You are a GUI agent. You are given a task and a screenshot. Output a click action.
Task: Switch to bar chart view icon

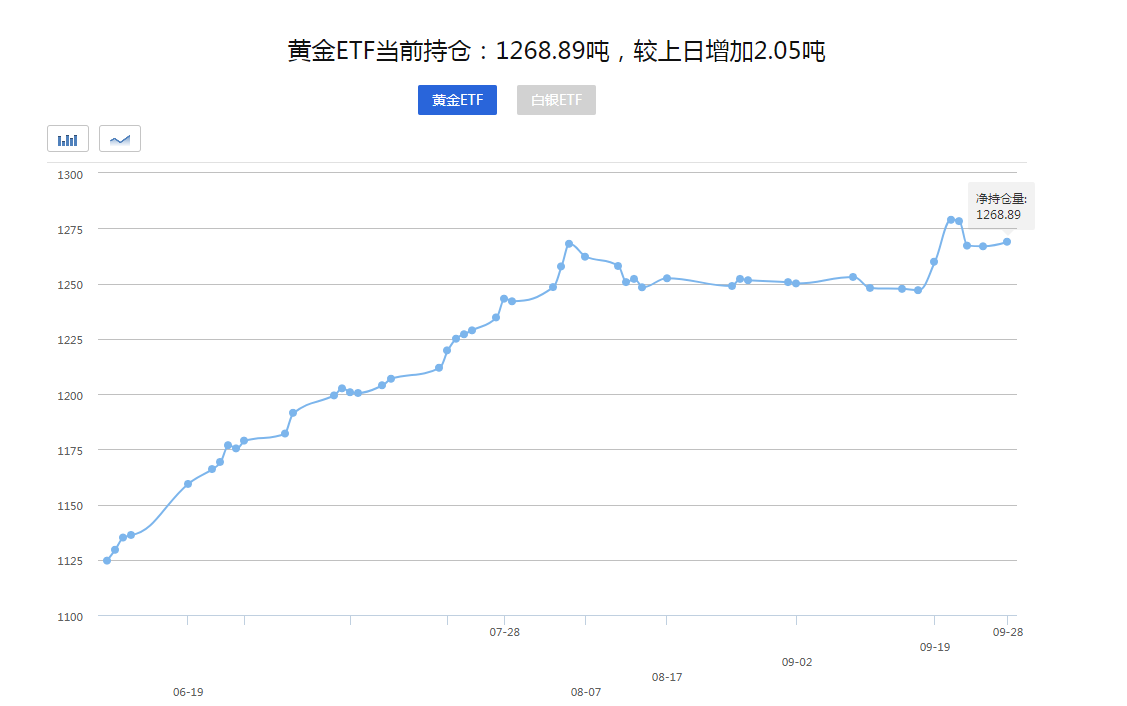pos(68,139)
